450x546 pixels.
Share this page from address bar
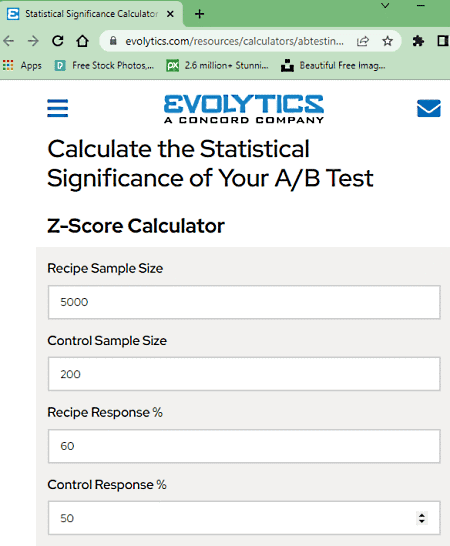coord(363,41)
